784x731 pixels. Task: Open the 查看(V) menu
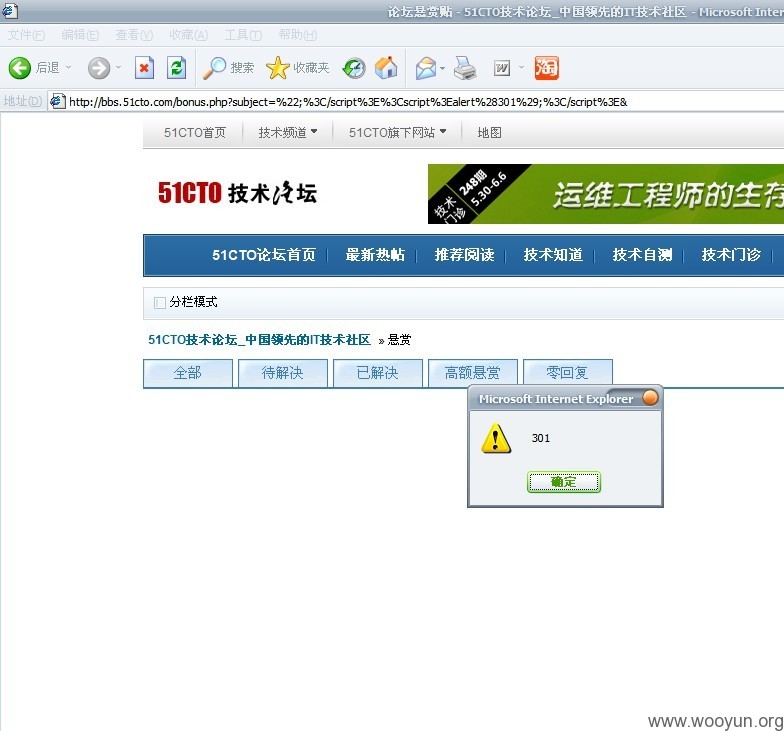[134, 34]
